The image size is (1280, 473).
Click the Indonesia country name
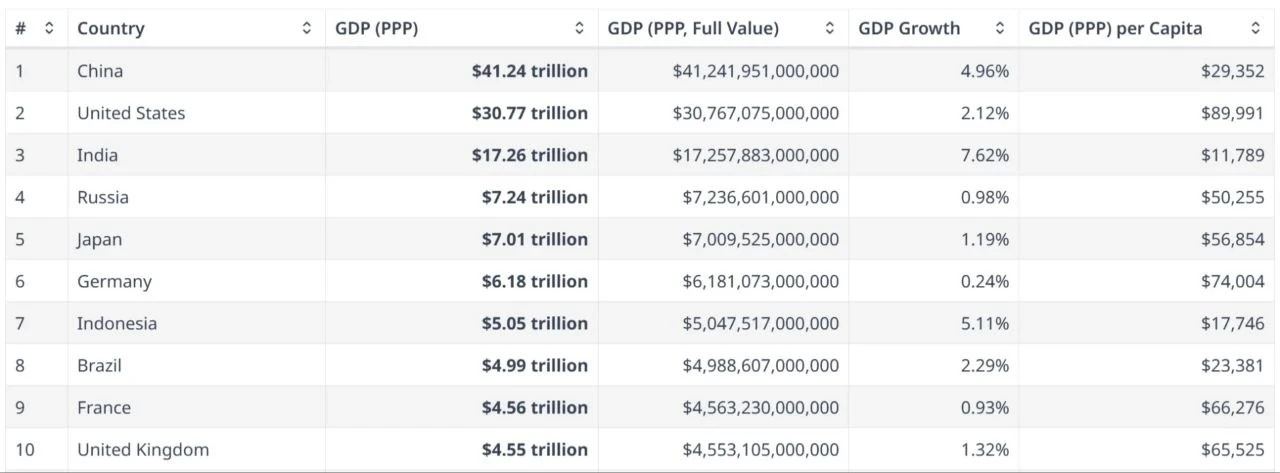[x=117, y=323]
